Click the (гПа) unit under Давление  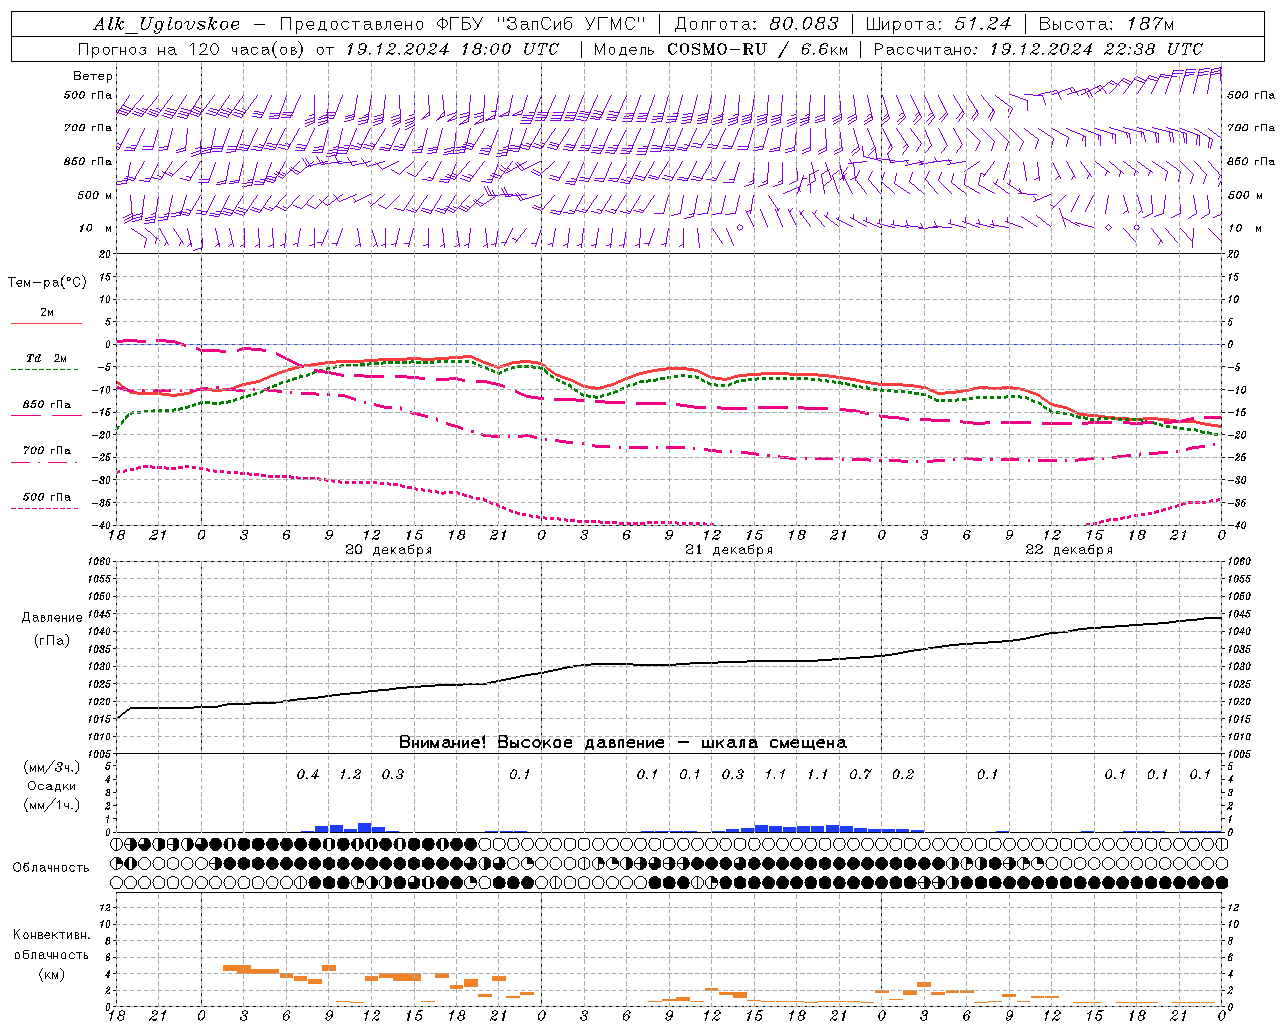(x=52, y=641)
